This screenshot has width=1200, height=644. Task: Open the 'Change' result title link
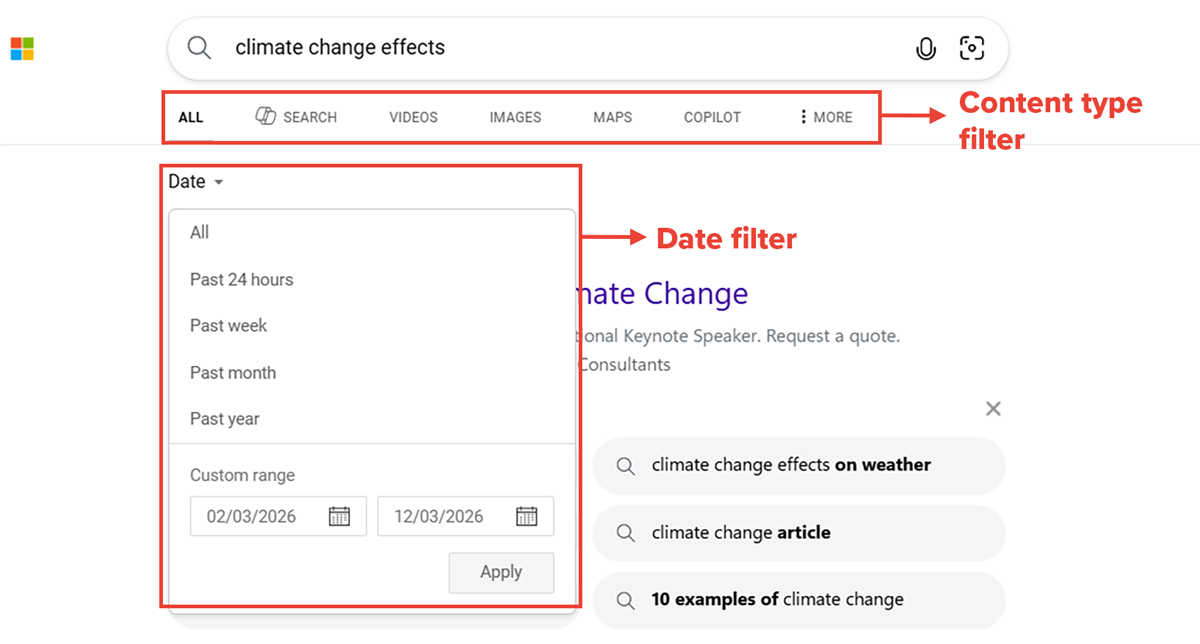pyautogui.click(x=664, y=293)
